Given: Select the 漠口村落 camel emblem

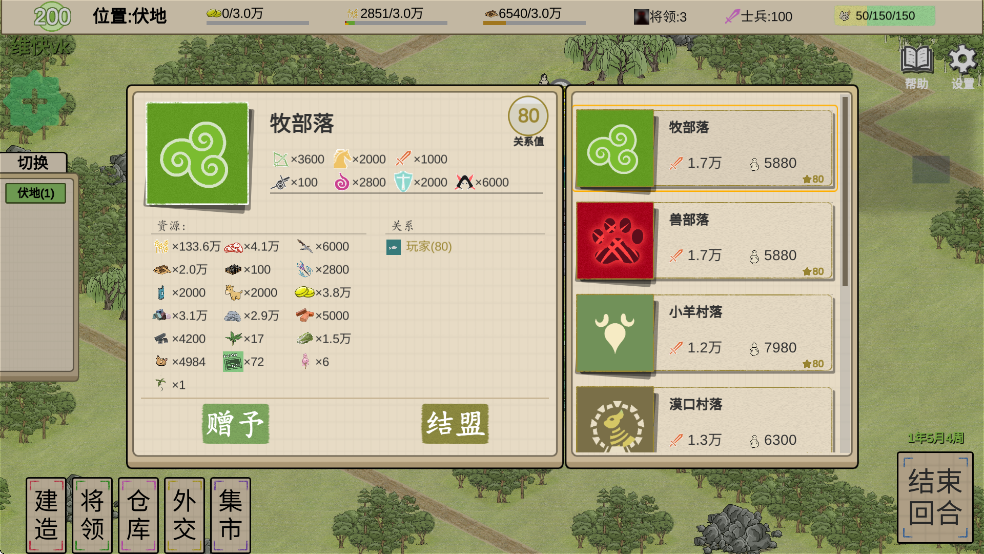Looking at the screenshot, I should tap(614, 420).
